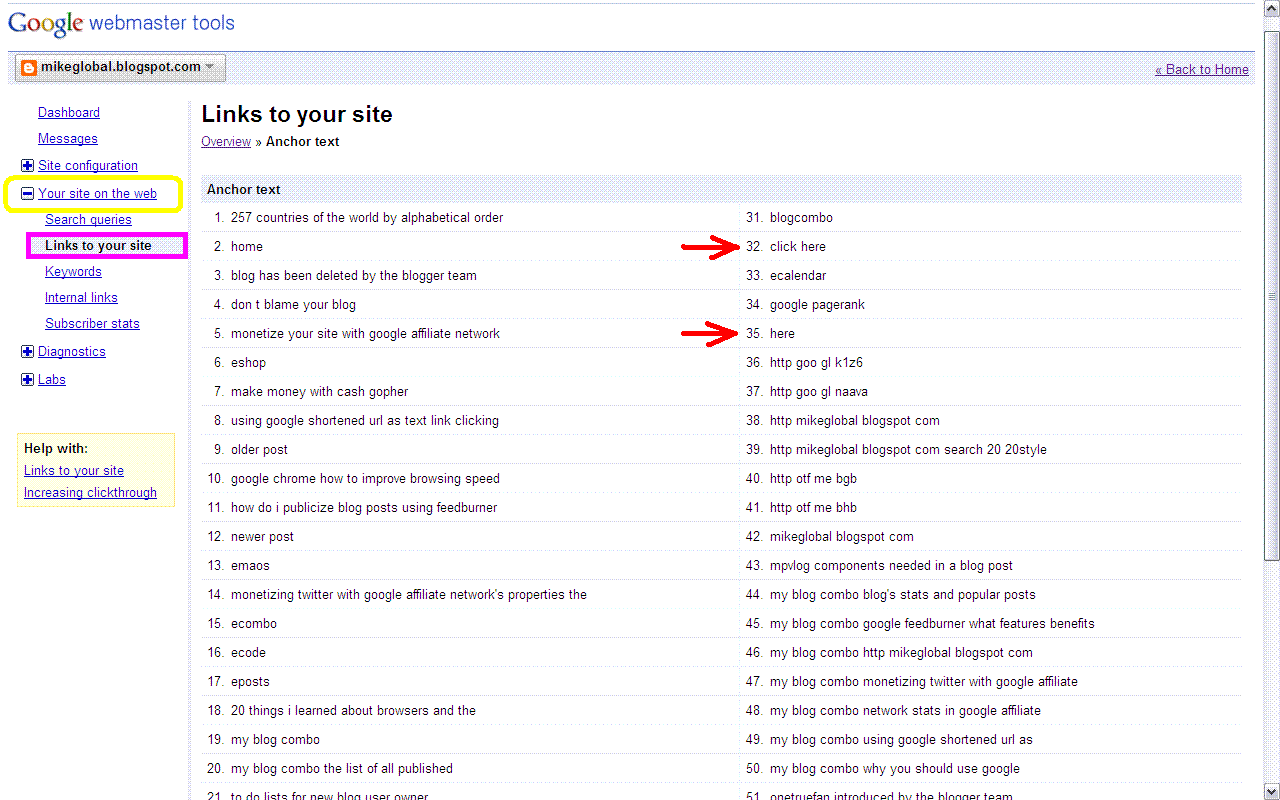Expand the Labs section
This screenshot has width=1280, height=800.
pyautogui.click(x=27, y=380)
